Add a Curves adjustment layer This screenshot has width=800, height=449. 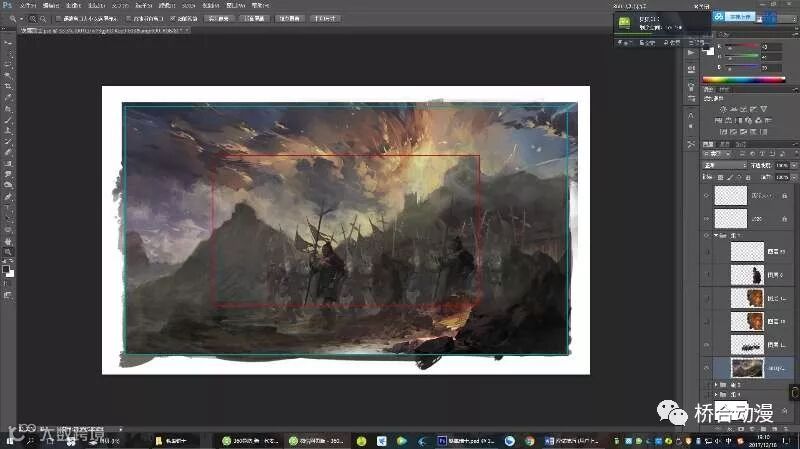[743, 109]
